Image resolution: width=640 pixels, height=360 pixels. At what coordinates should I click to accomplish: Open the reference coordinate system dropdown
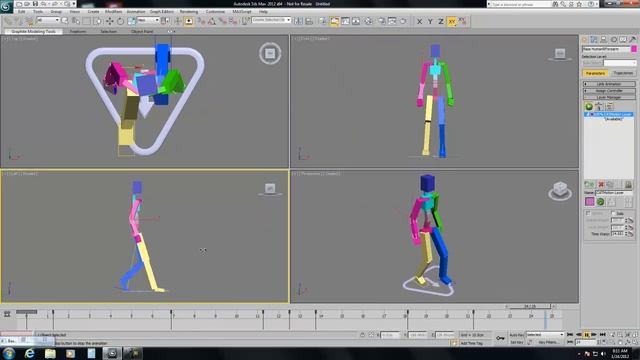148,20
